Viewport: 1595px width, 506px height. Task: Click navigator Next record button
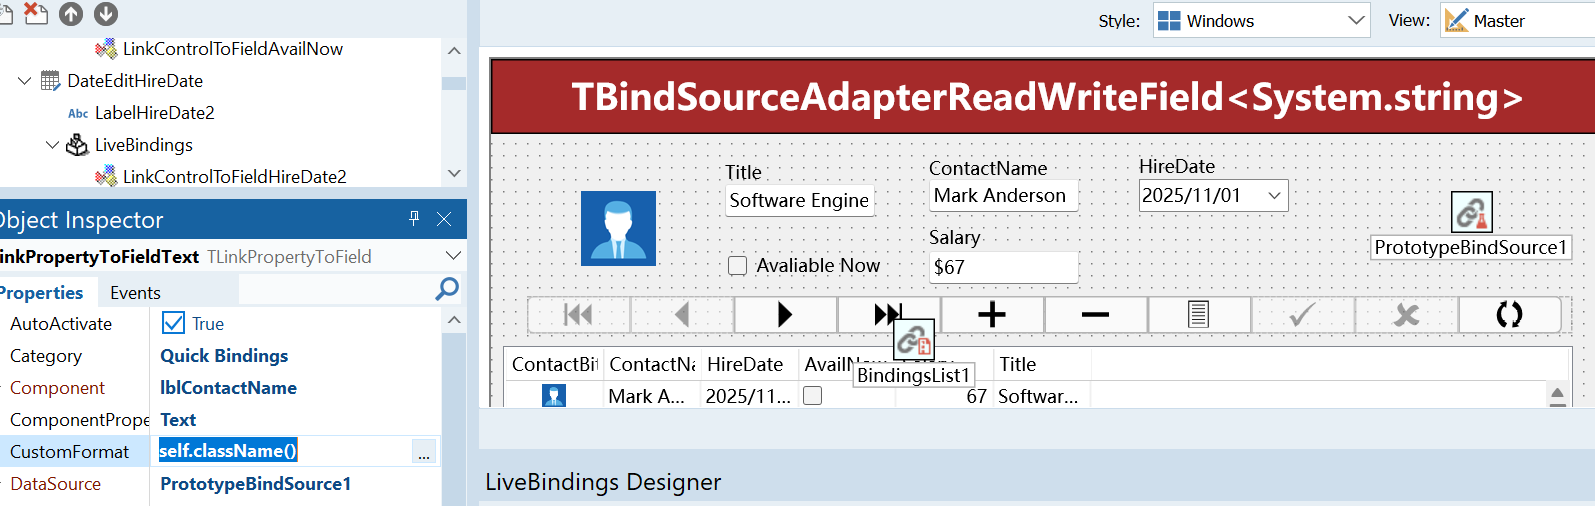point(785,315)
